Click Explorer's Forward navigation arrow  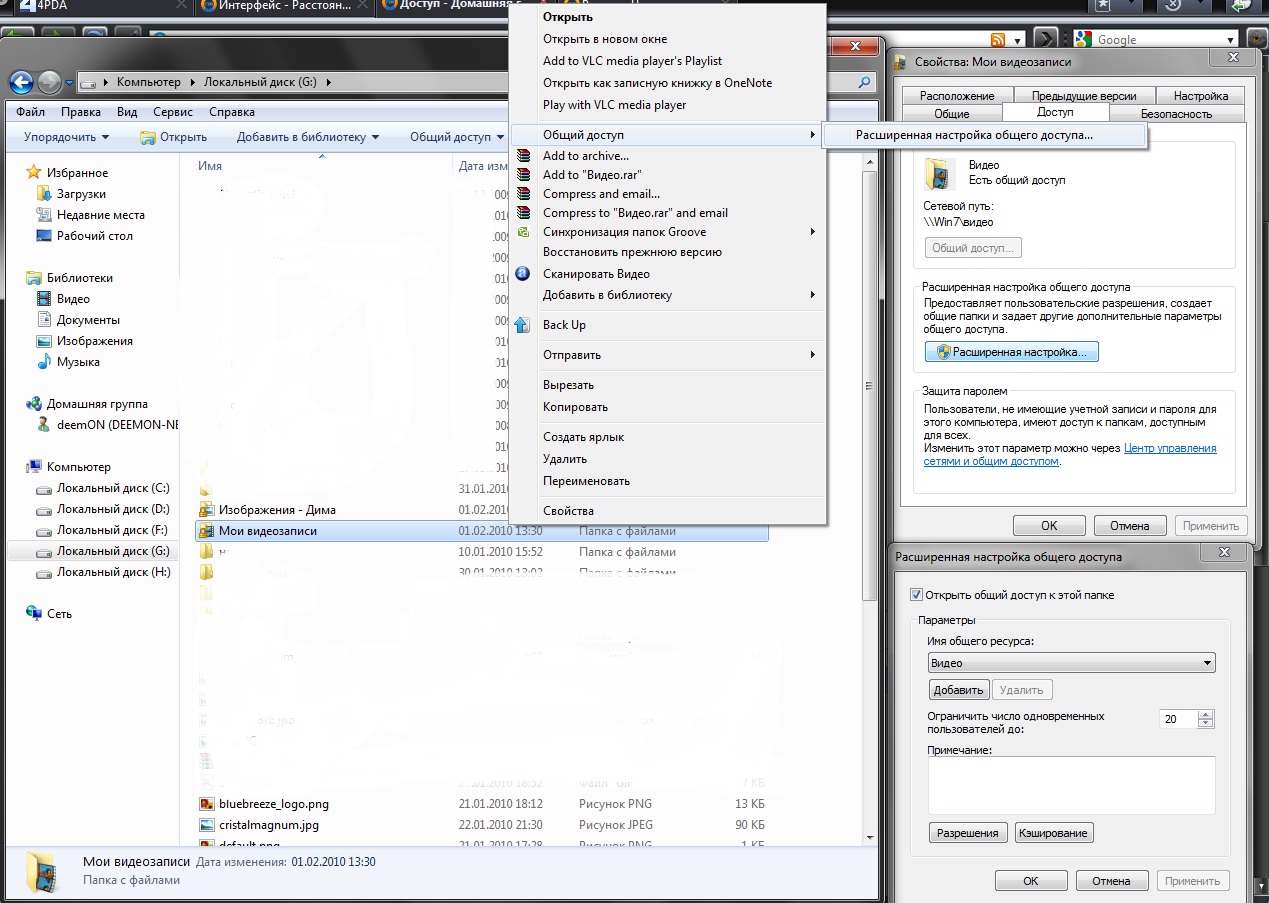pyautogui.click(x=49, y=82)
